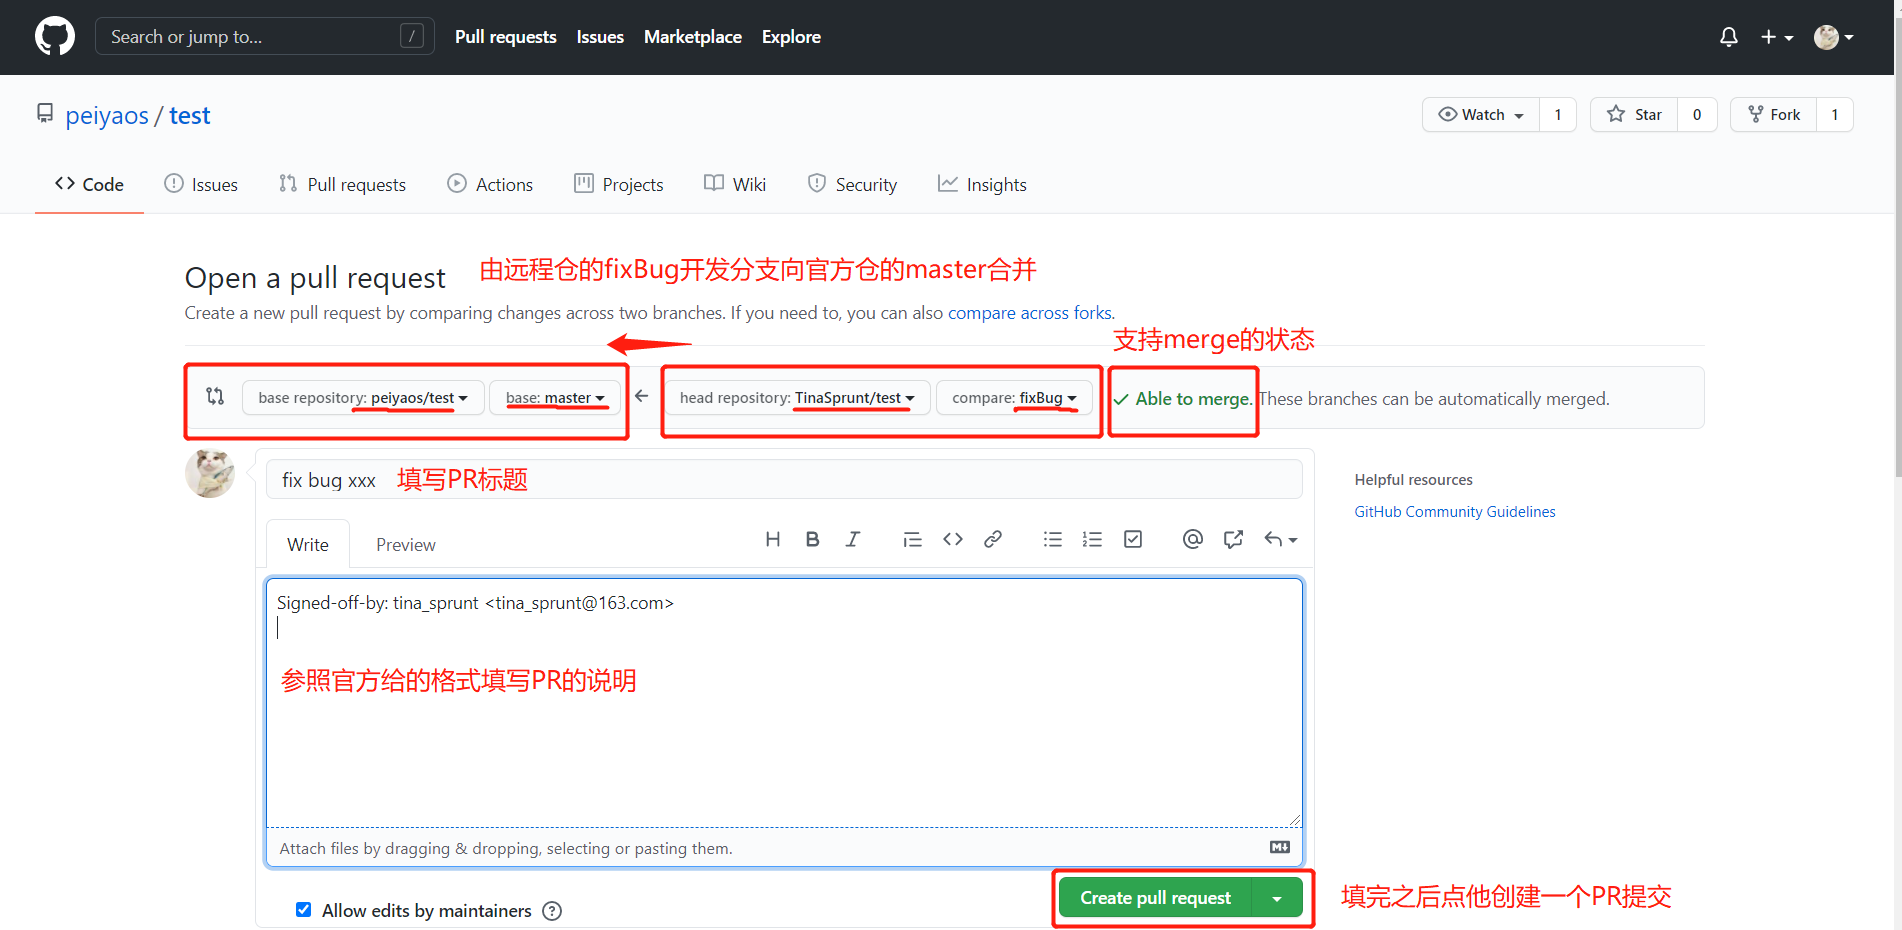Click inside the PR description text area
The height and width of the screenshot is (930, 1902).
point(784,703)
